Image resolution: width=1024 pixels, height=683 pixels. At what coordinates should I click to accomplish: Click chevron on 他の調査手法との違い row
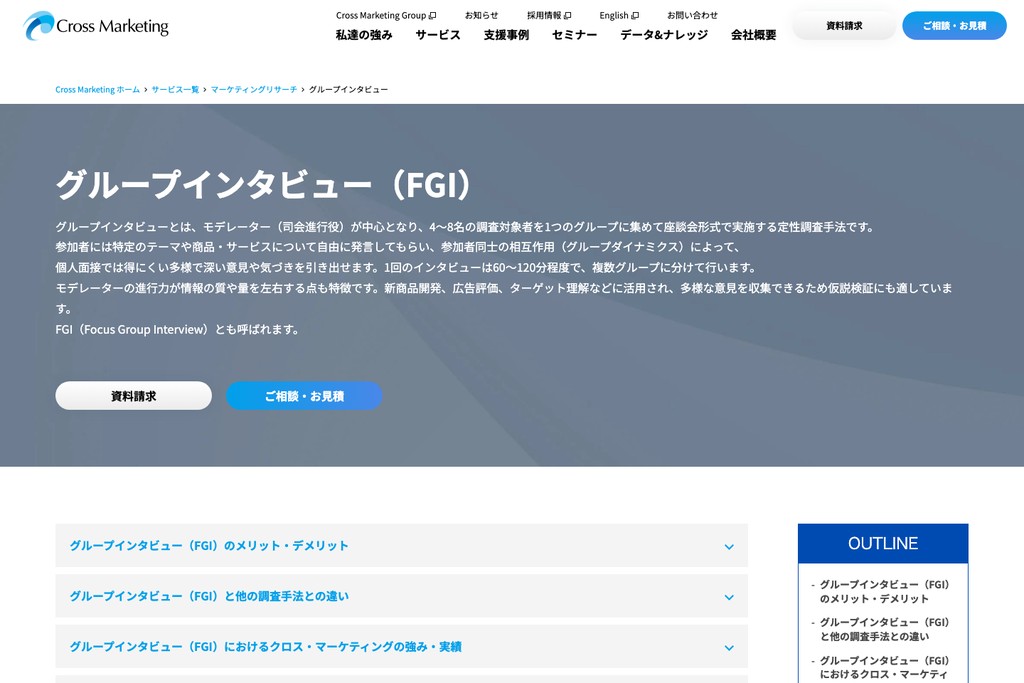pos(729,597)
